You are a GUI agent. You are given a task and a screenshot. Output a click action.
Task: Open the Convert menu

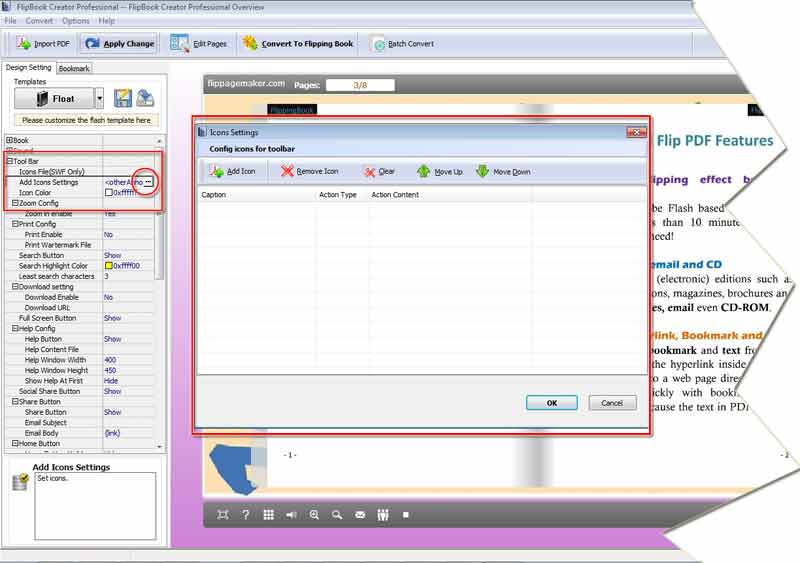coord(39,21)
